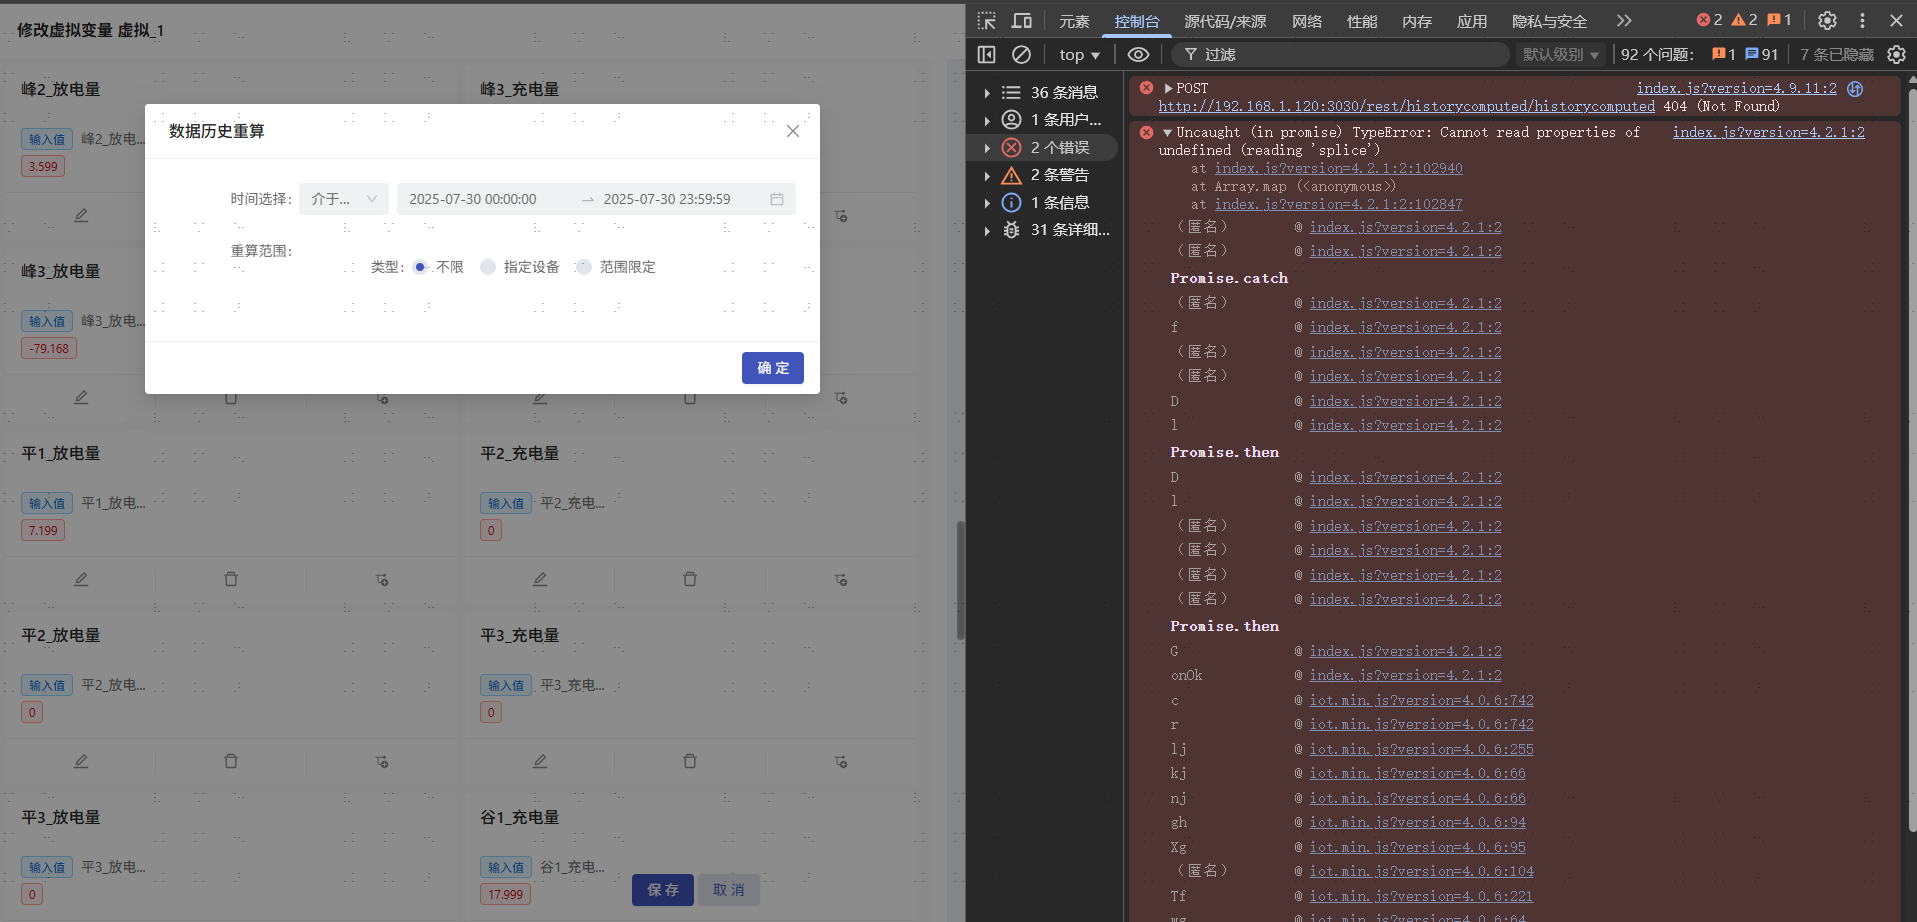Open the index.js?version=4.2.1:2:102940 stack link
This screenshot has height=922, width=1917.
pyautogui.click(x=1338, y=168)
